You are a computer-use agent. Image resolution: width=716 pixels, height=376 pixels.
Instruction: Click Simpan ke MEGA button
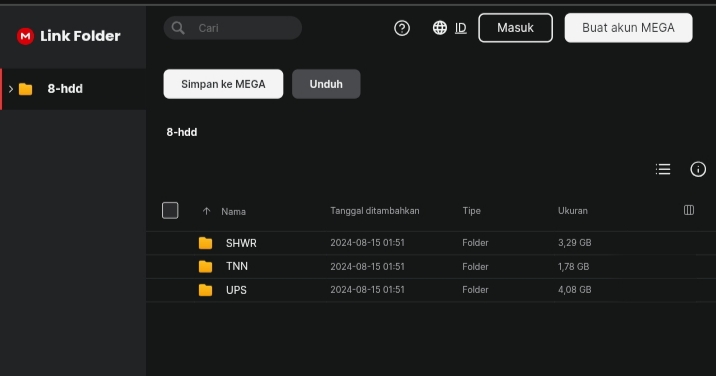tap(223, 84)
